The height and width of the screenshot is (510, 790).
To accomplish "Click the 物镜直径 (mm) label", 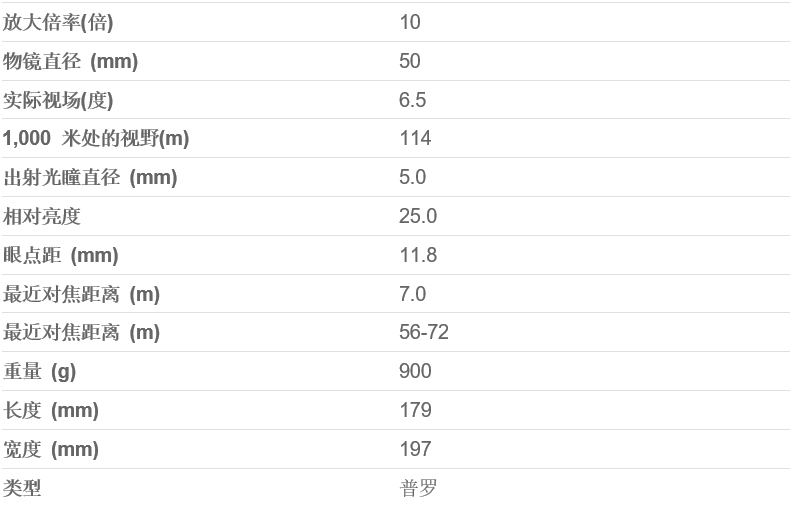I will (70, 61).
